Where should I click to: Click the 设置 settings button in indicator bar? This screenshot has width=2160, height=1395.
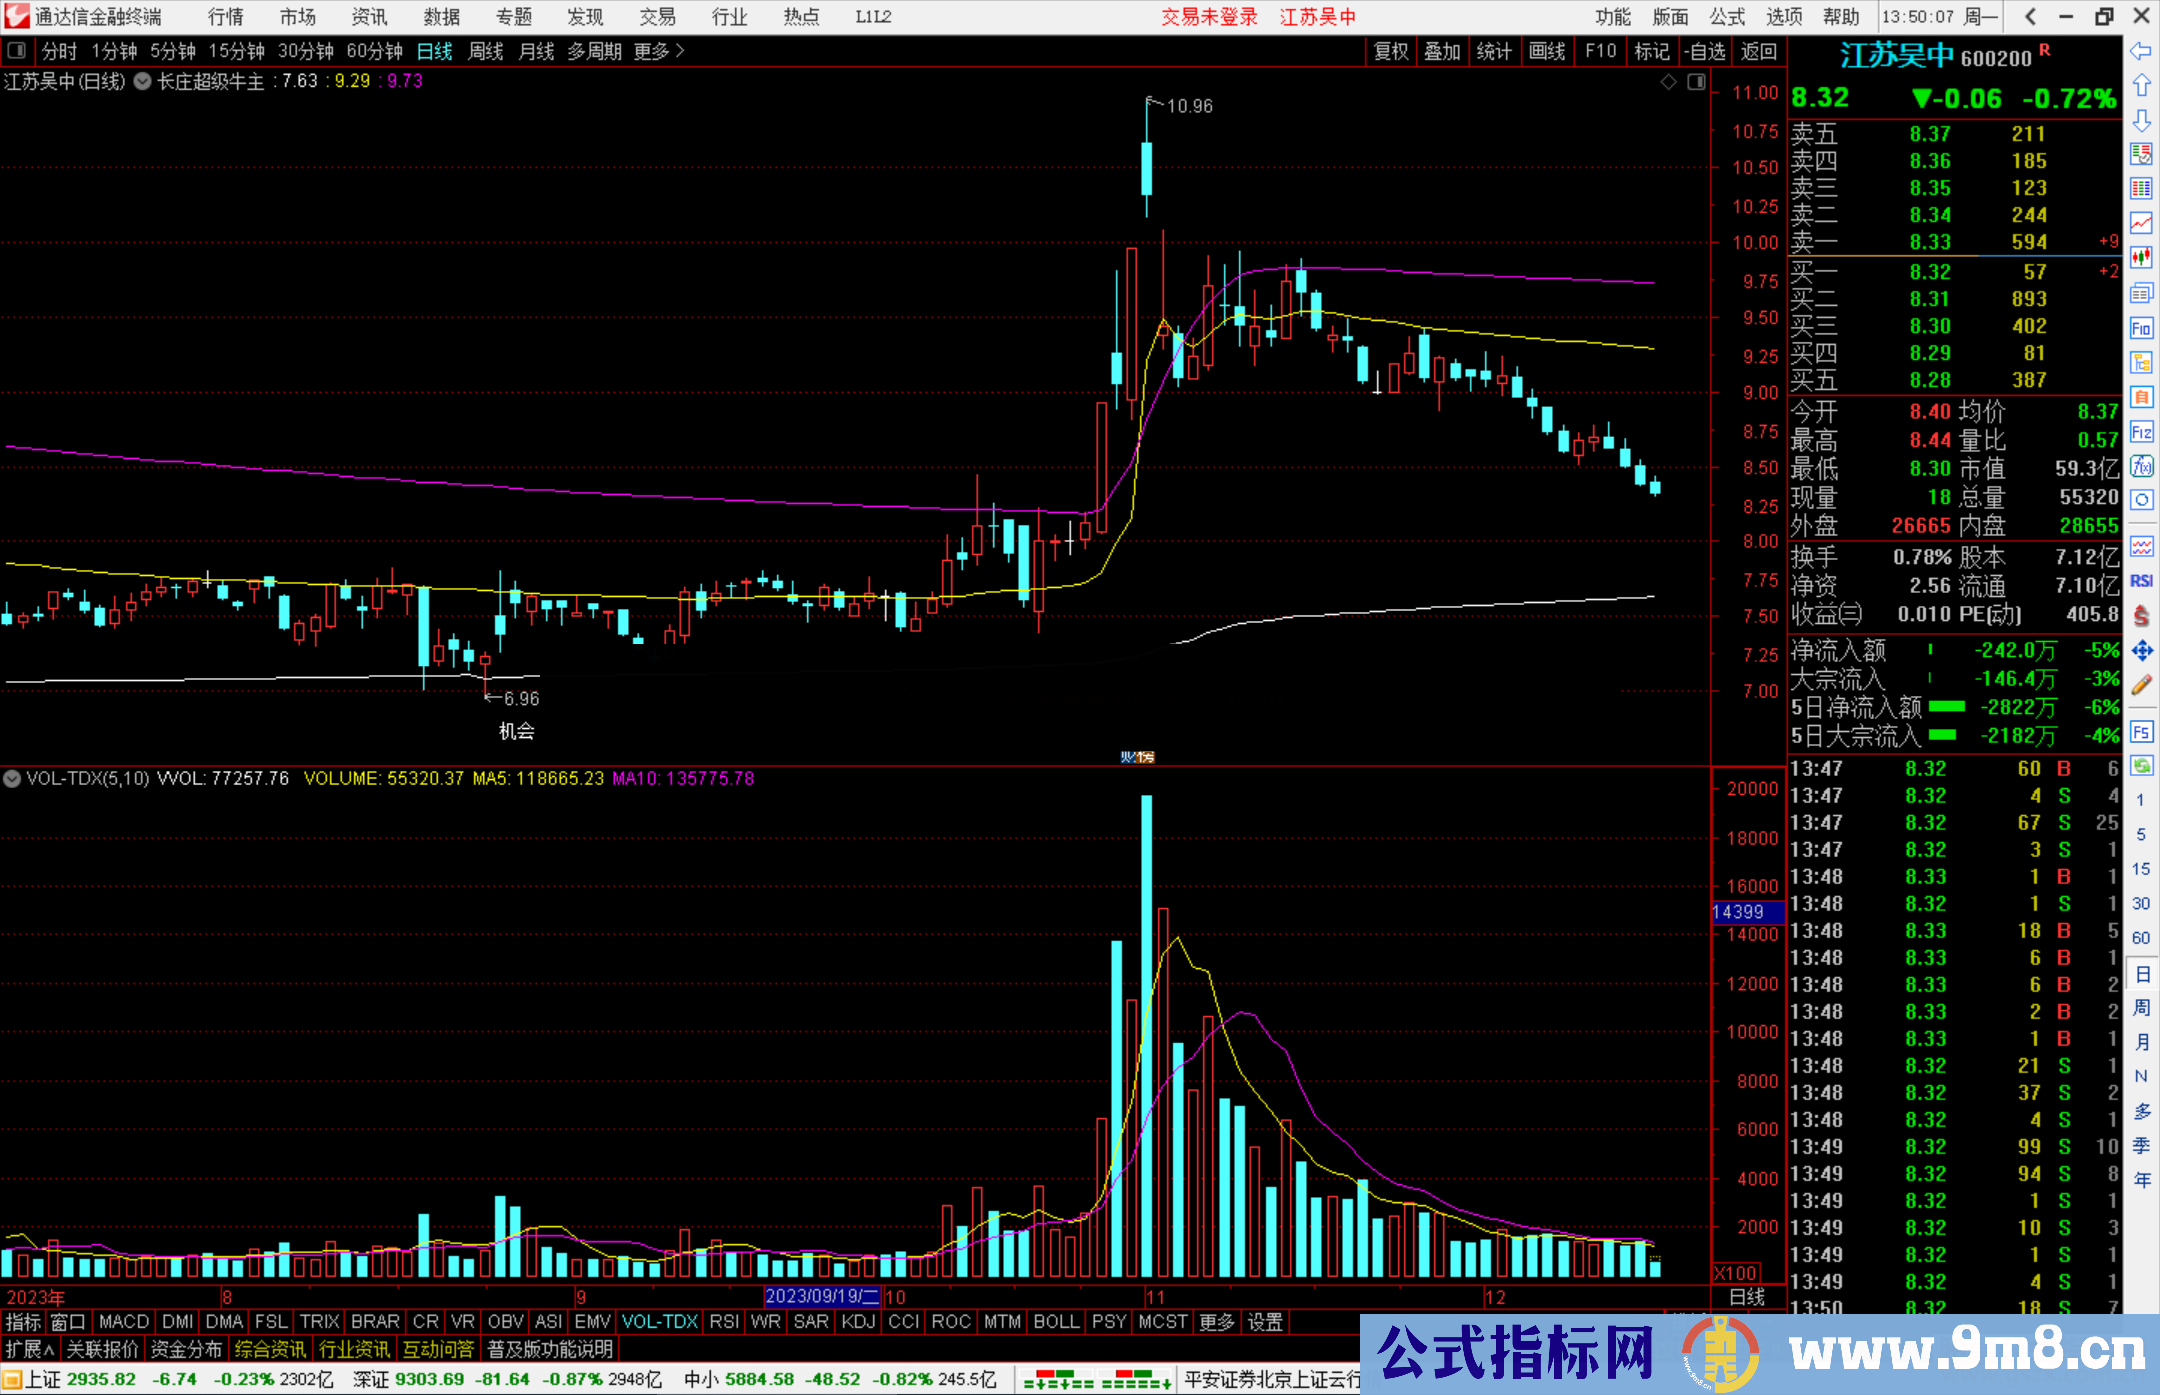pyautogui.click(x=1265, y=1322)
